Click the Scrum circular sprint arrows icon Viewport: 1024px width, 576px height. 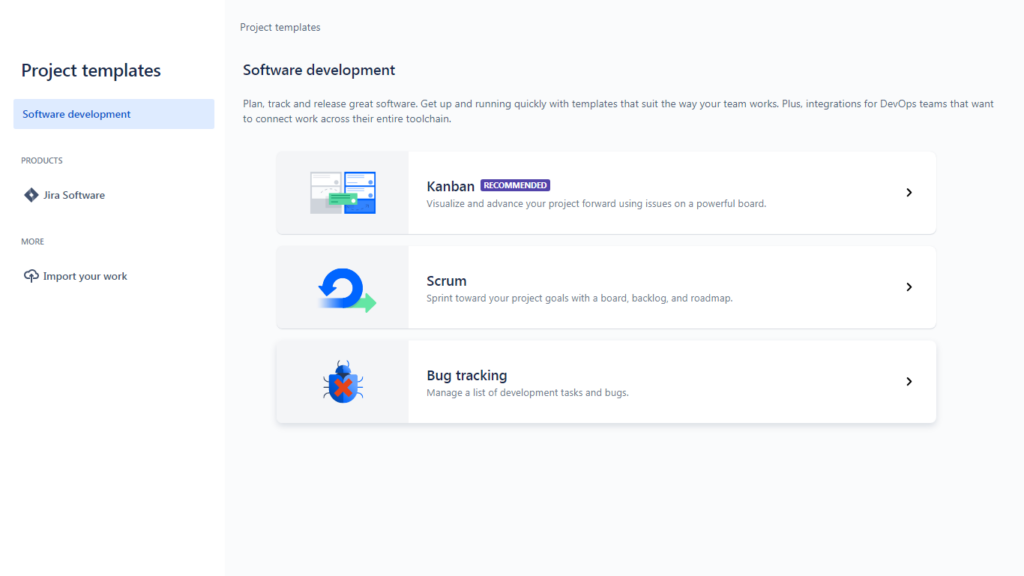coord(343,287)
